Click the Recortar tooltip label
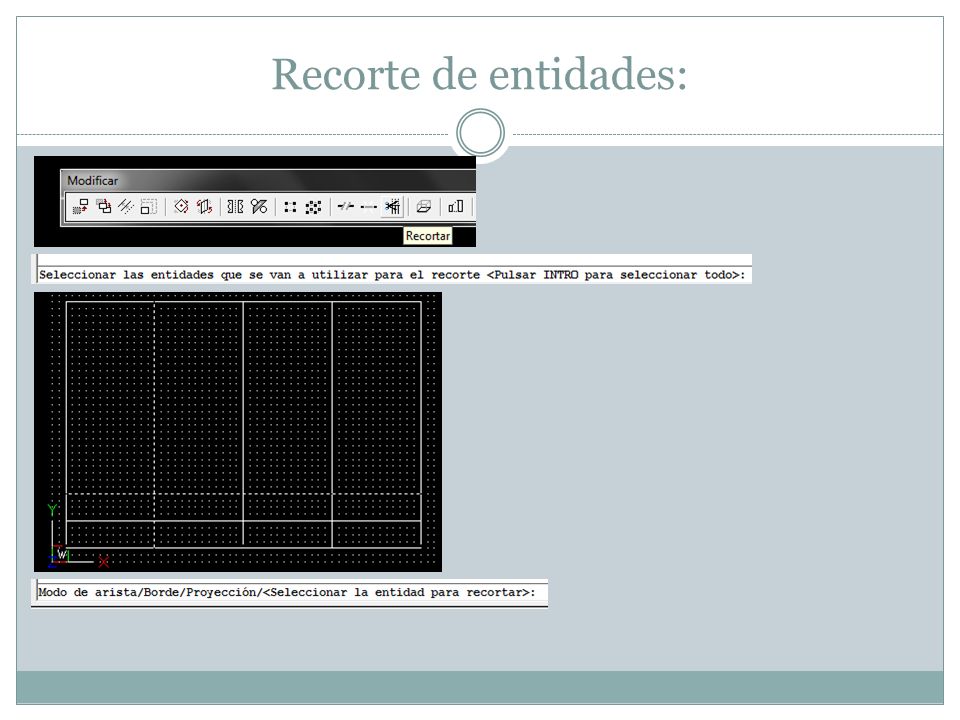The image size is (960, 720). coord(427,236)
